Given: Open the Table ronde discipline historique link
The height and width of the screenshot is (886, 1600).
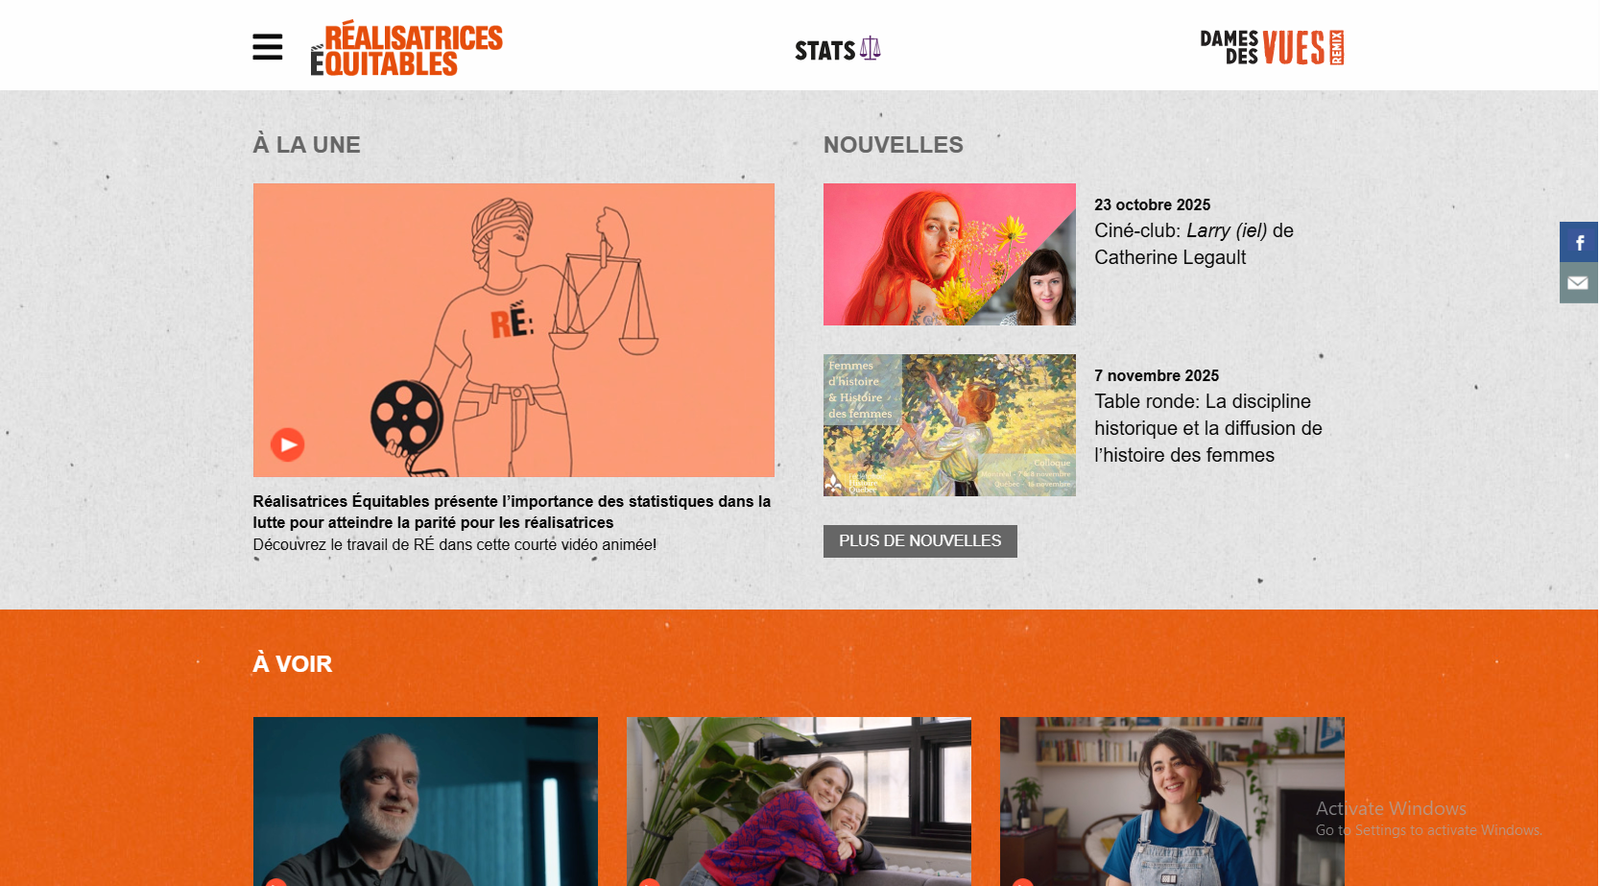Looking at the screenshot, I should [1208, 428].
